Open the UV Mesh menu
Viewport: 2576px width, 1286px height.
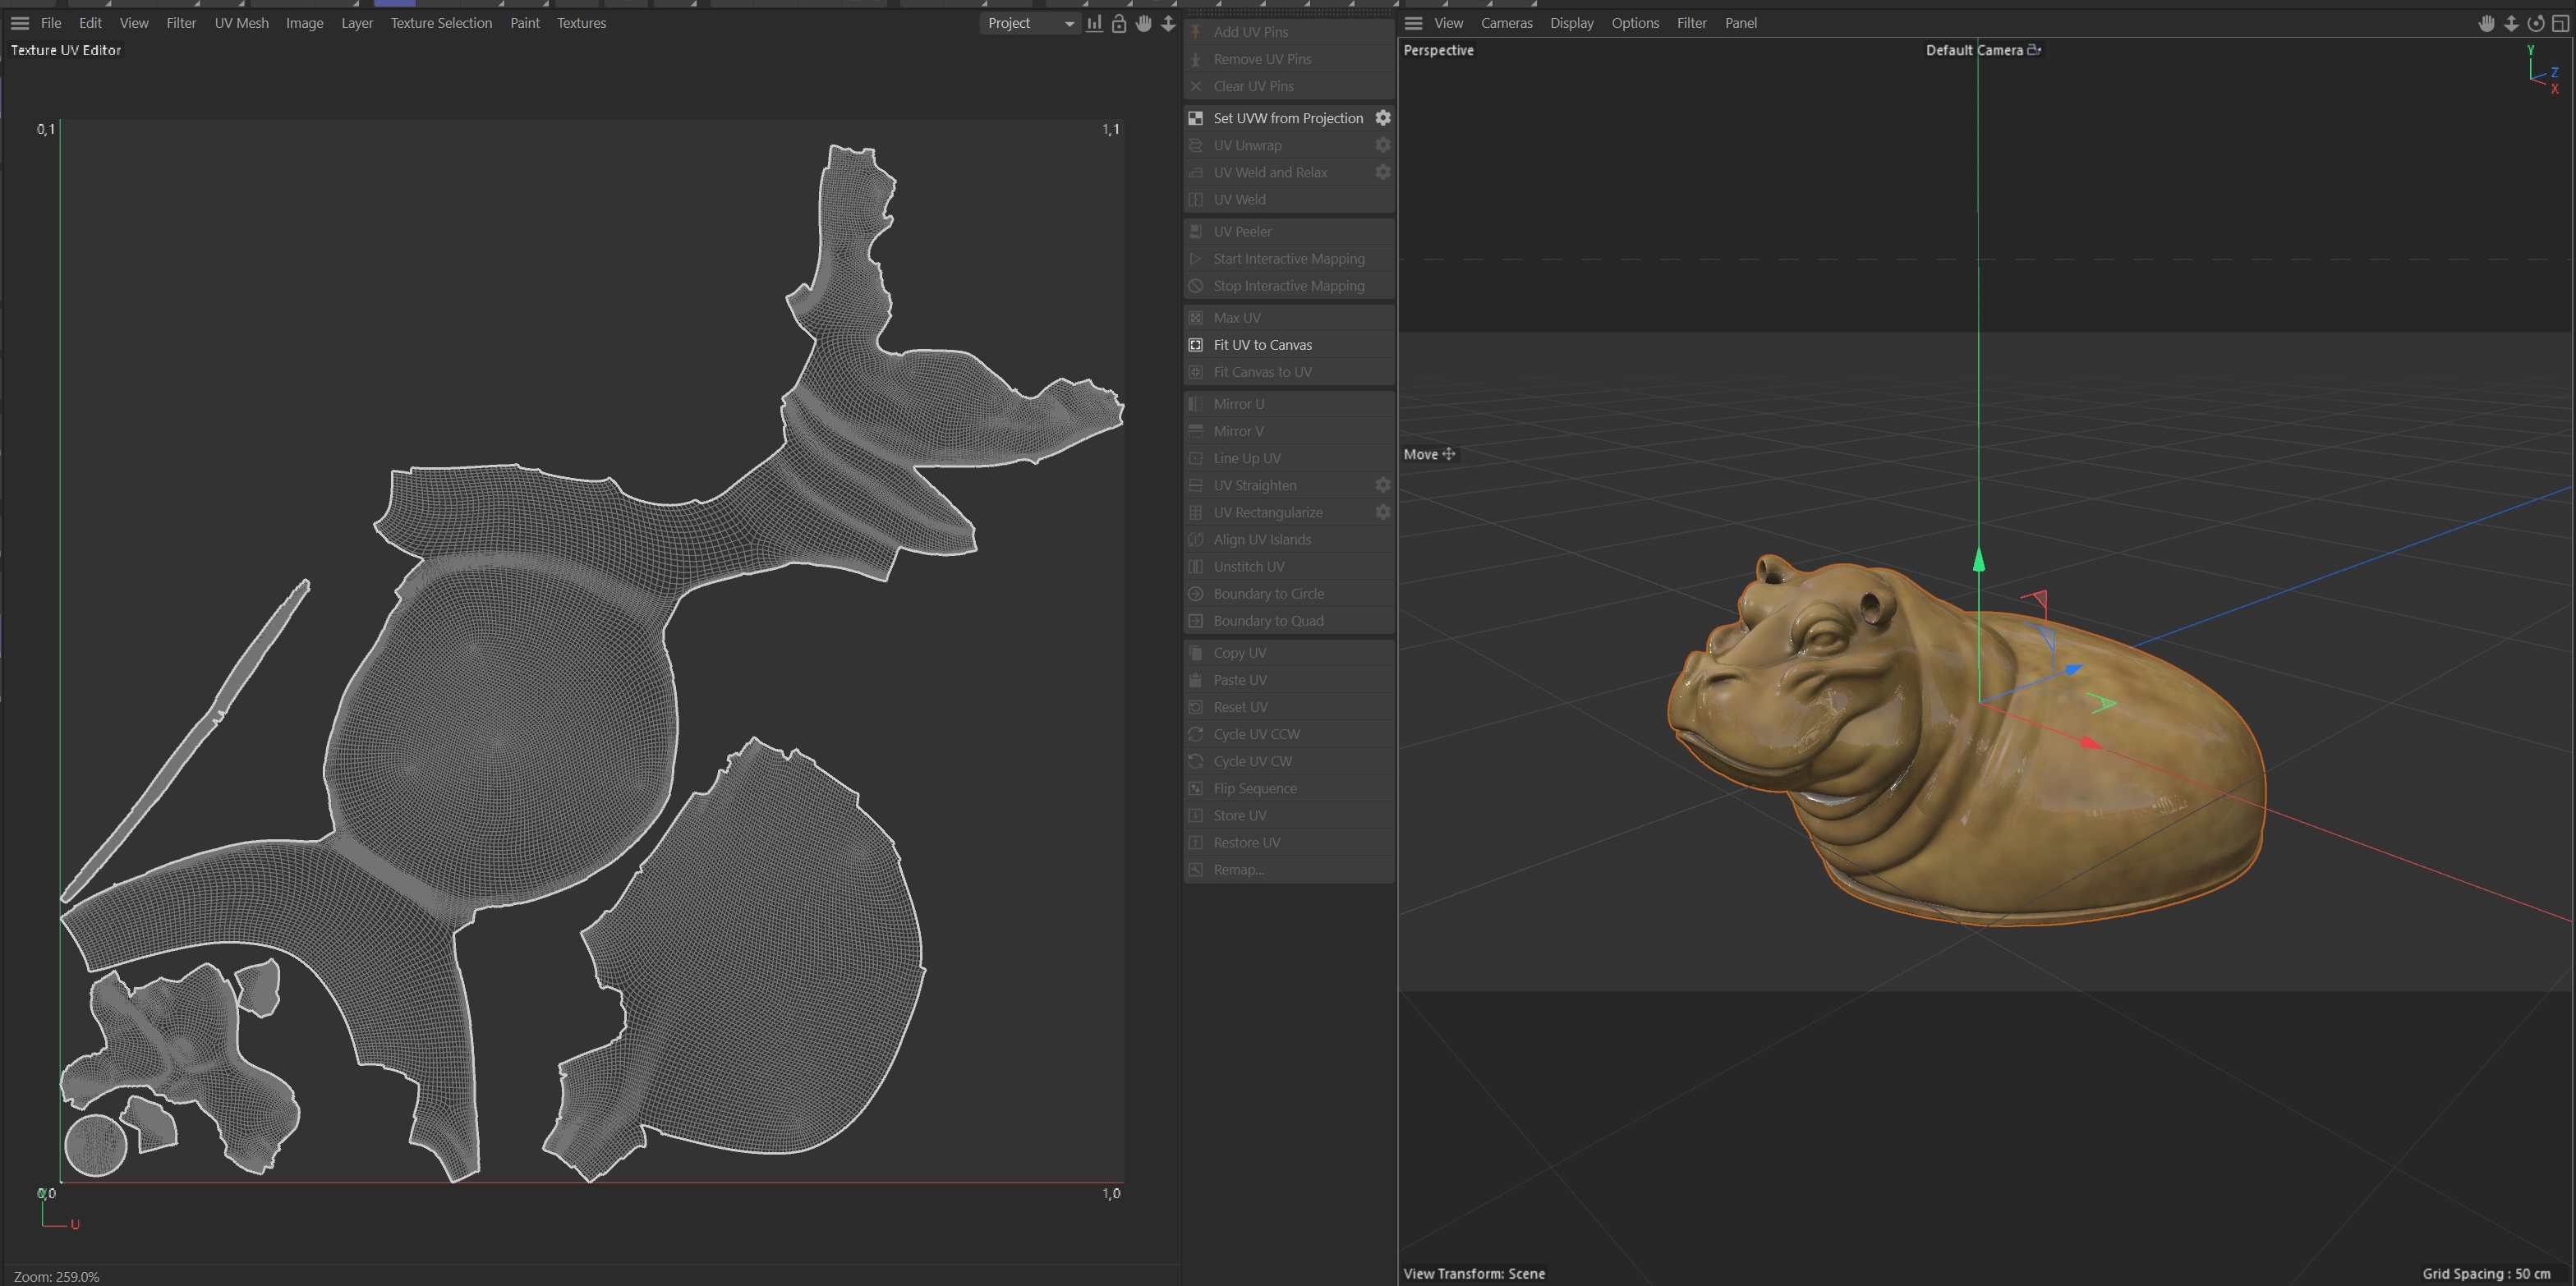coord(241,23)
